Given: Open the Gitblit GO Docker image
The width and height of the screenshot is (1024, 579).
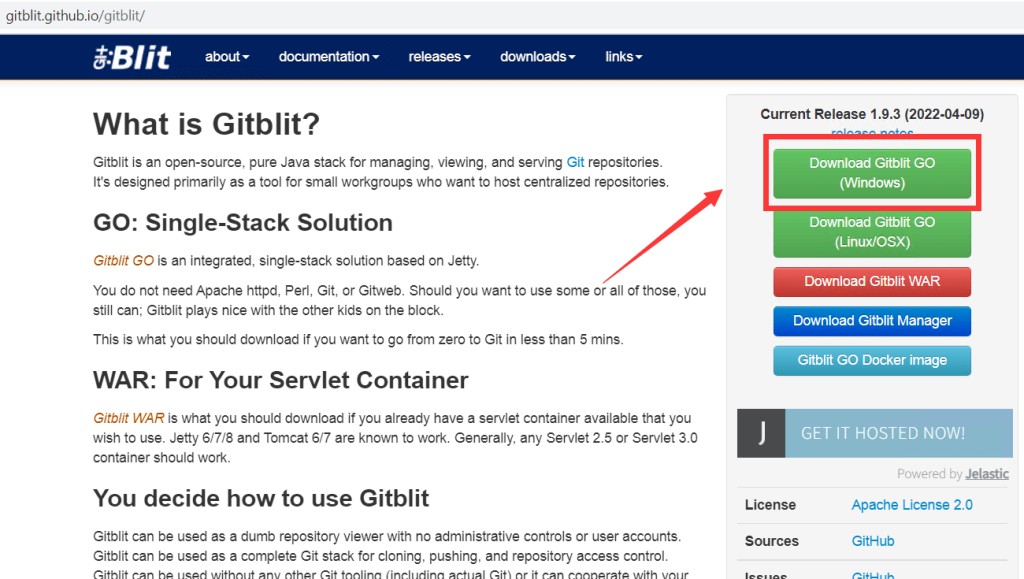Looking at the screenshot, I should [x=872, y=360].
